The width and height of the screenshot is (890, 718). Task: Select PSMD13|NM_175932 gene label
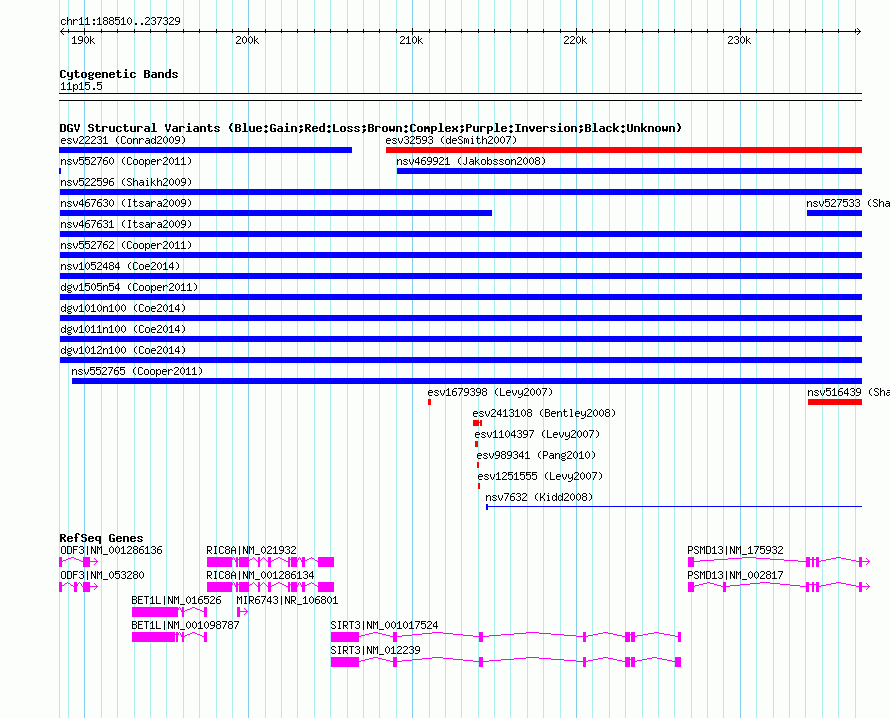point(736,550)
